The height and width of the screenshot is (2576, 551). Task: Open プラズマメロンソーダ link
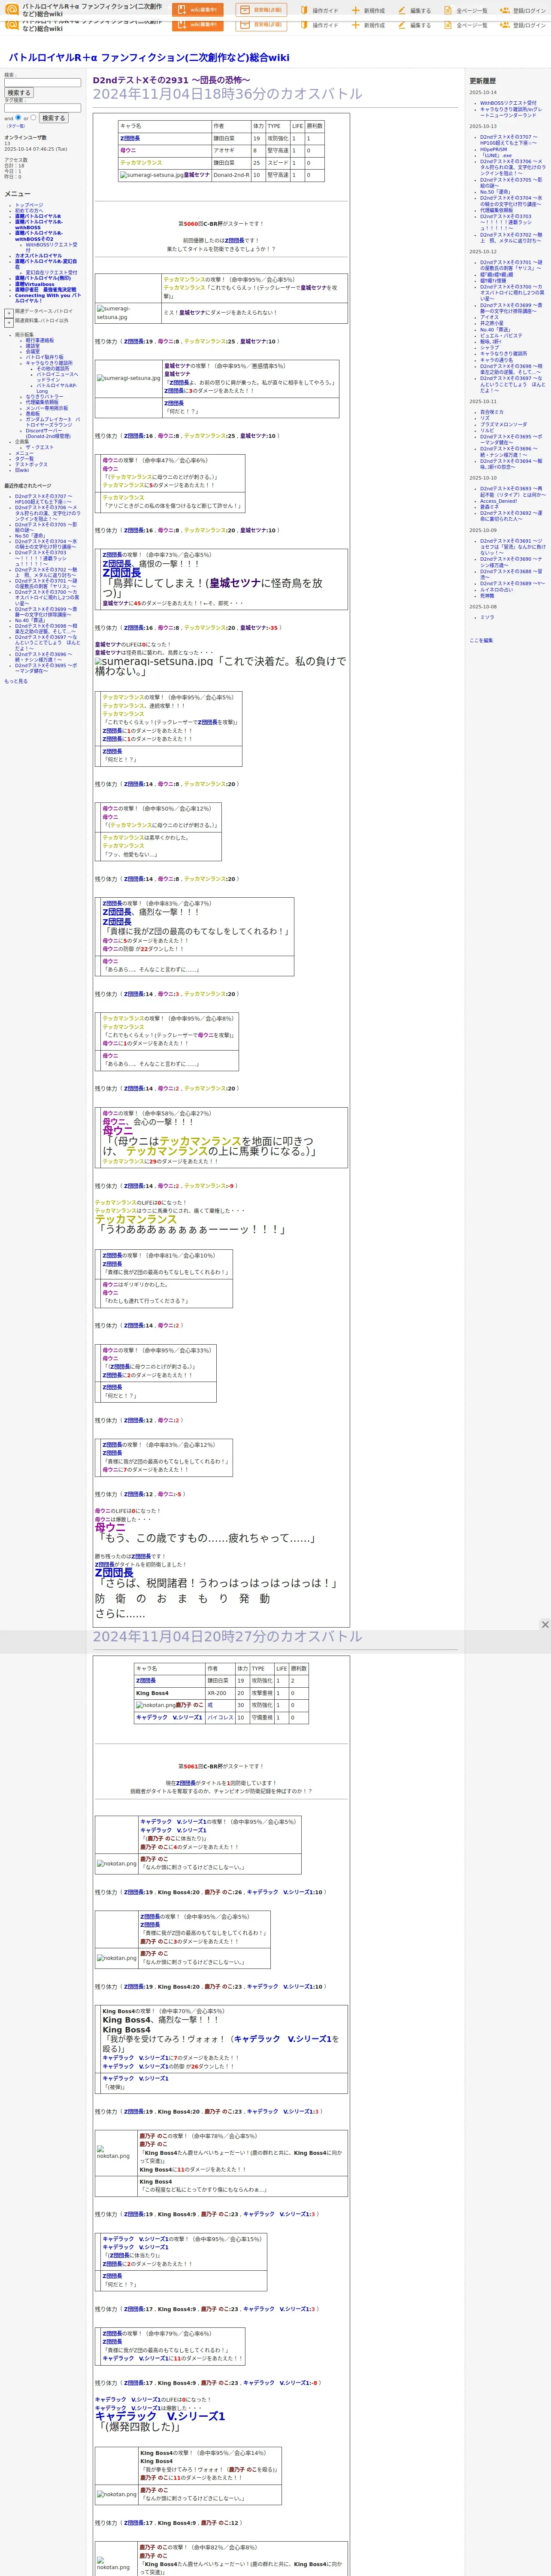click(503, 424)
